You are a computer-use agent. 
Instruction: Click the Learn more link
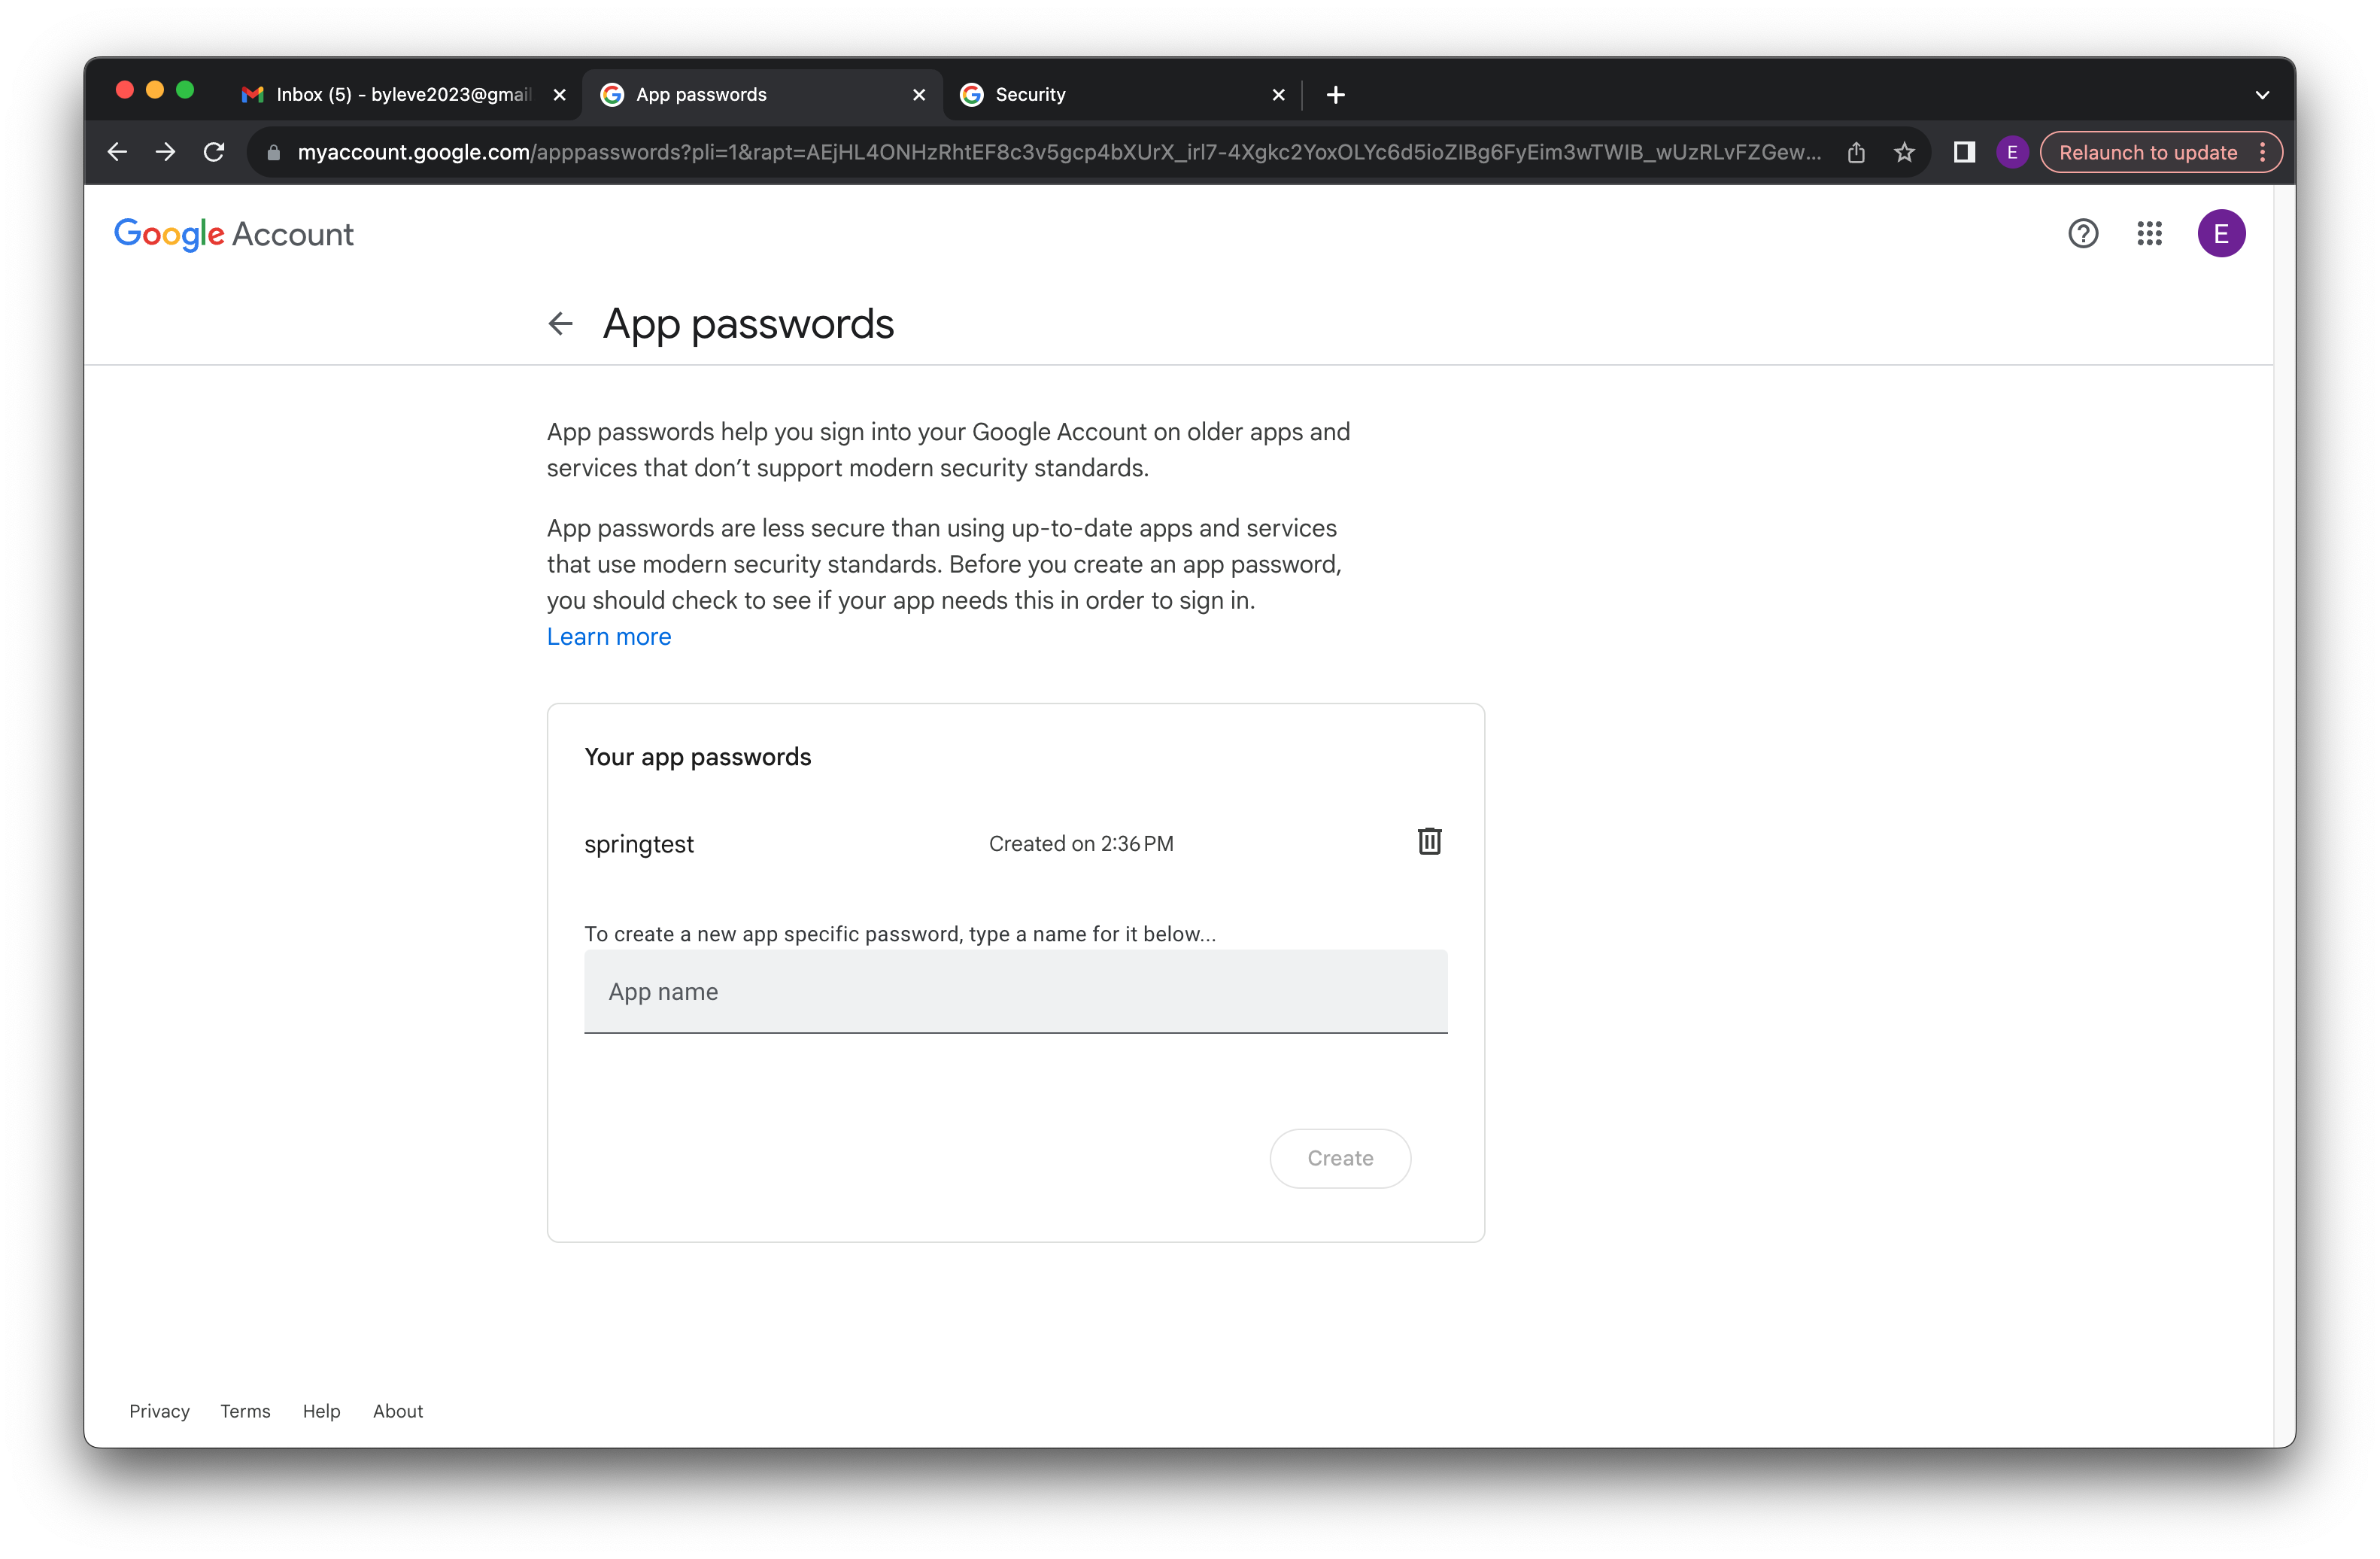coord(609,635)
